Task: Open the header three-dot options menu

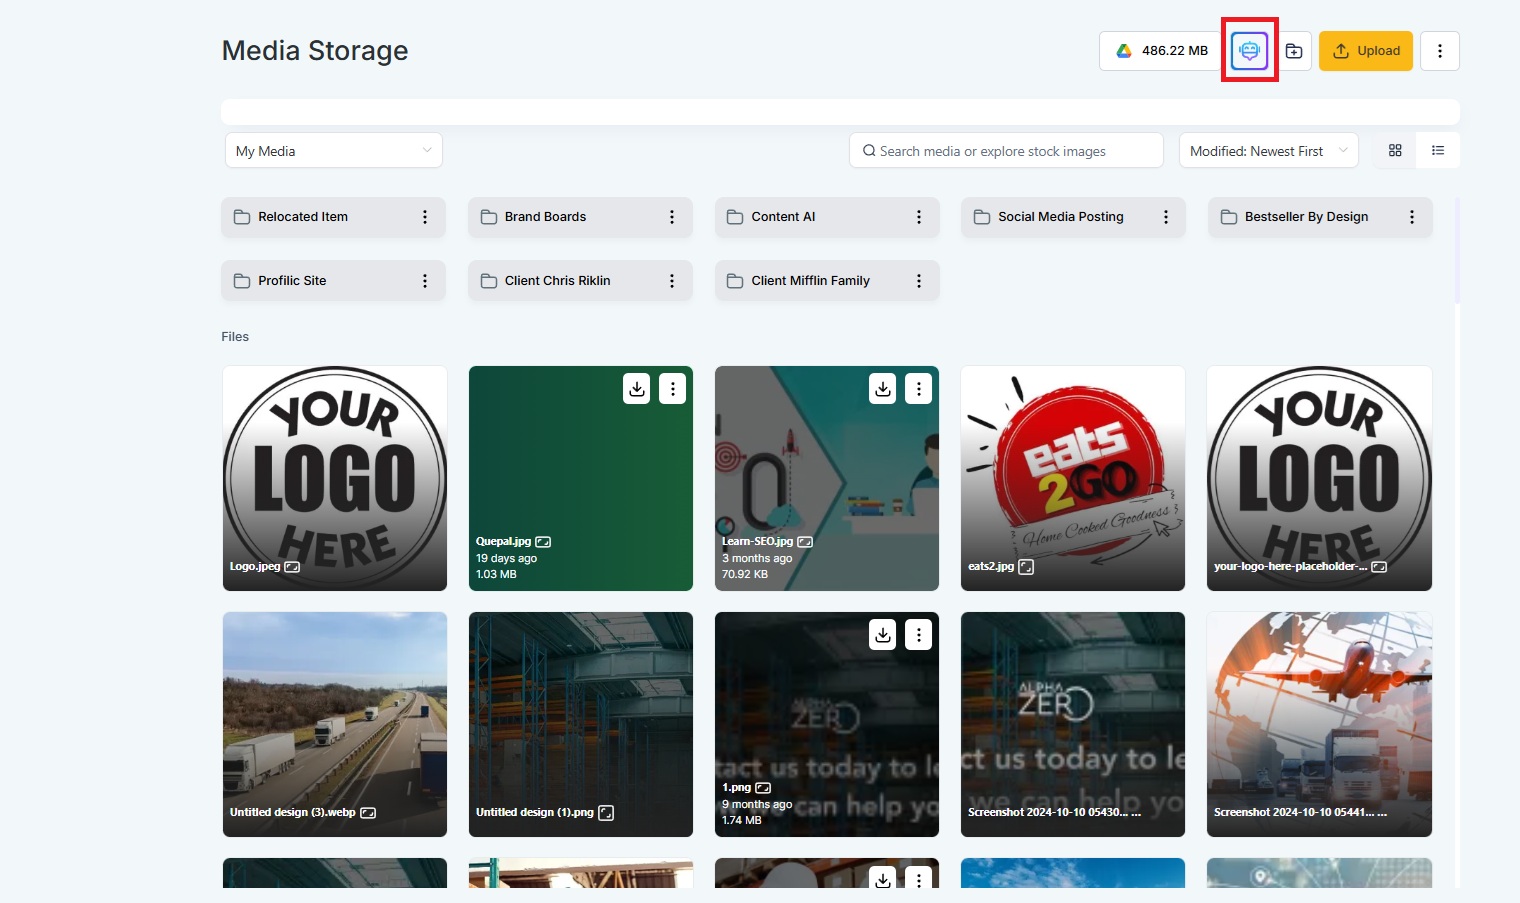Action: (x=1439, y=51)
